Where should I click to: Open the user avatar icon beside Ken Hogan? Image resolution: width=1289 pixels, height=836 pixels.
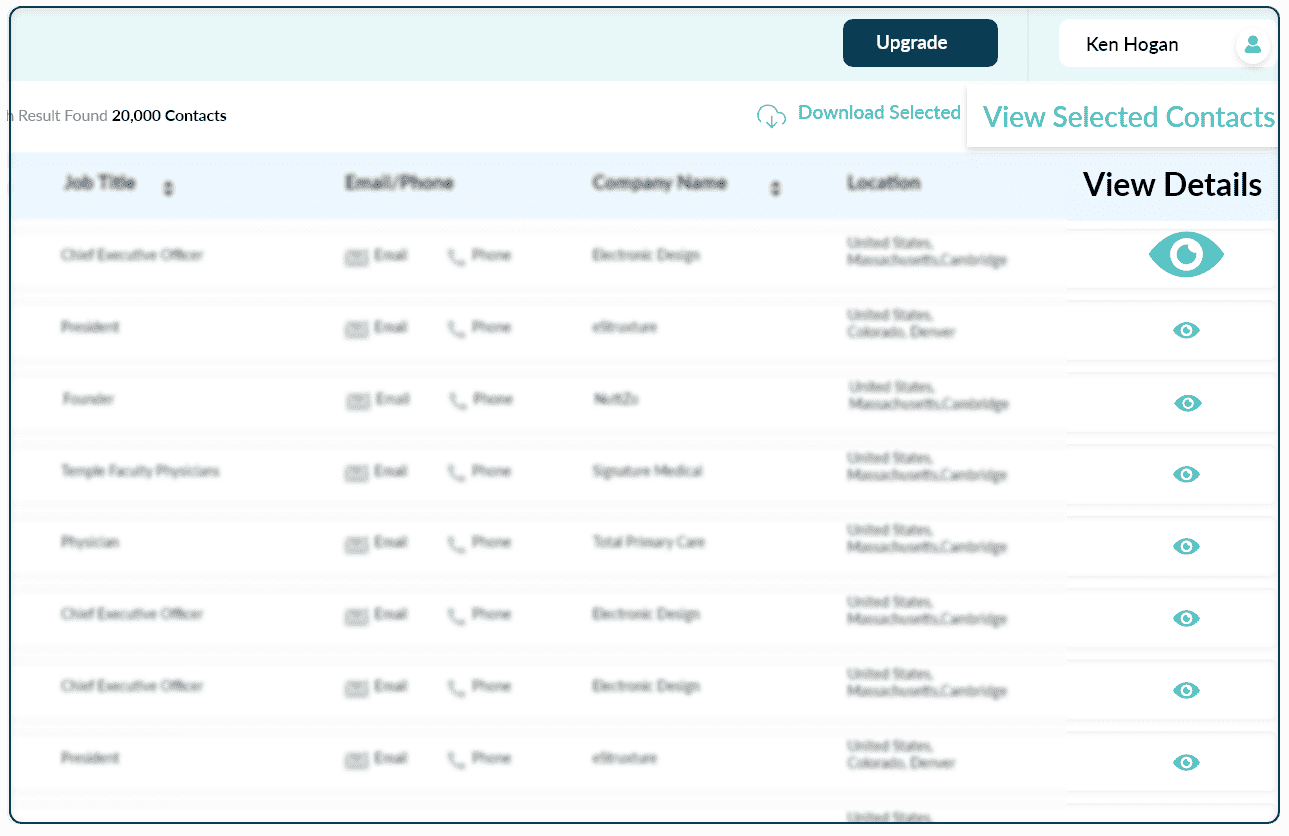coord(1252,45)
